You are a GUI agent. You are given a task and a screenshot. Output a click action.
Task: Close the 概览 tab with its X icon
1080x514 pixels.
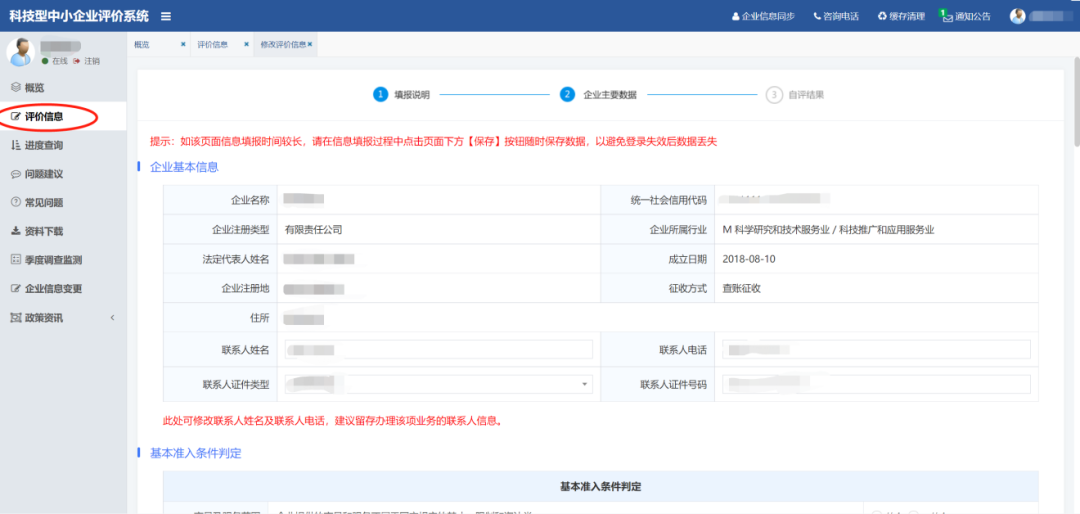pyautogui.click(x=183, y=45)
